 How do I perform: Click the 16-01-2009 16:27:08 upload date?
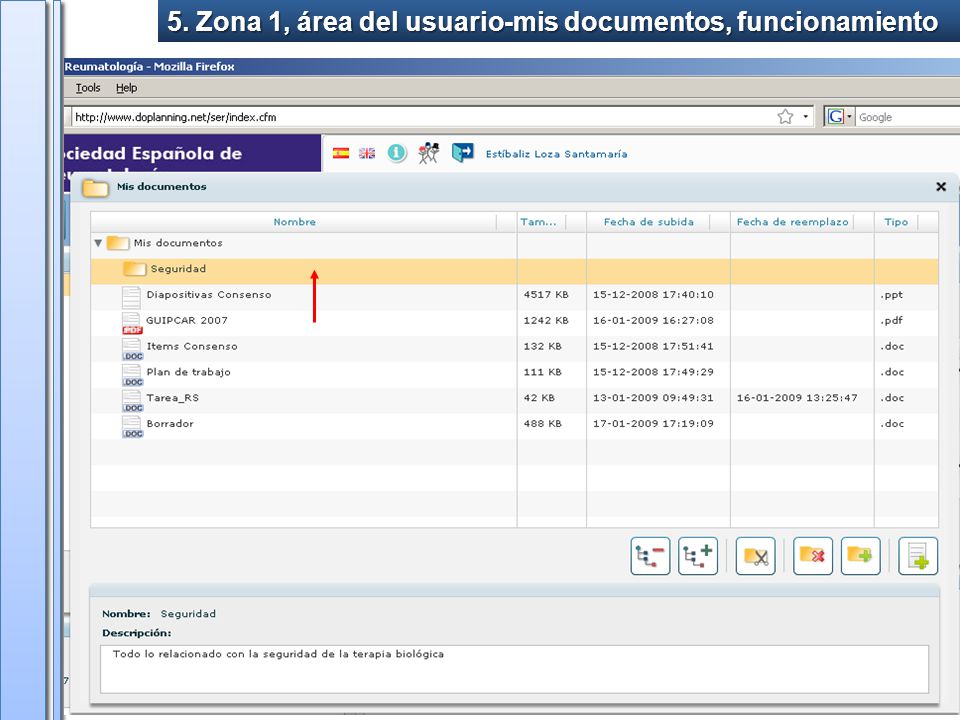click(653, 320)
